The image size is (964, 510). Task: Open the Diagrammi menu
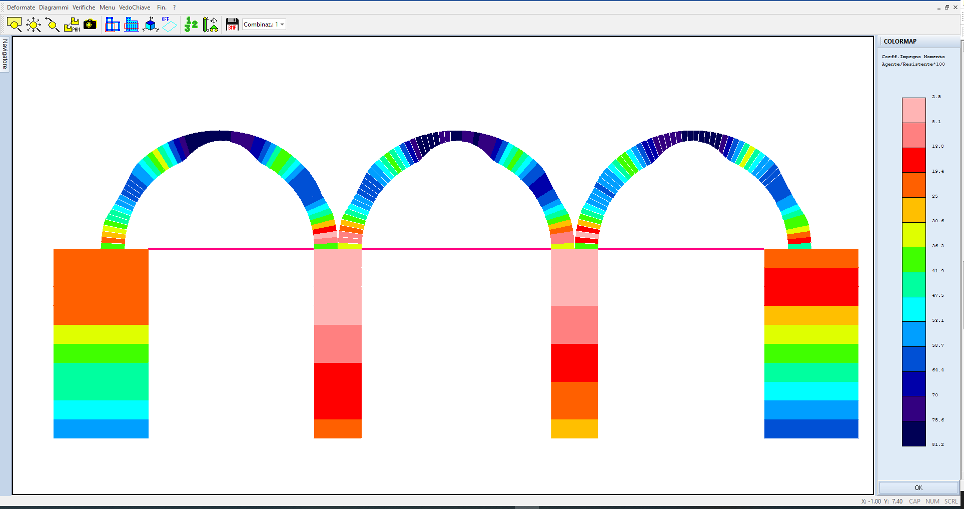click(53, 7)
